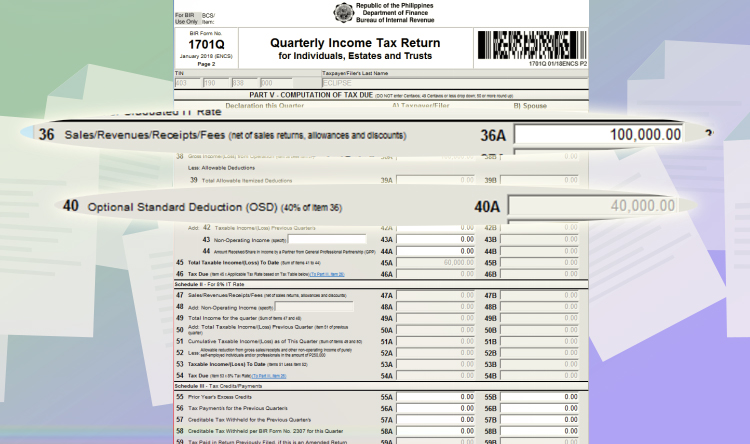Click the first TIN box showing 403
The image size is (750, 444).
coord(187,83)
